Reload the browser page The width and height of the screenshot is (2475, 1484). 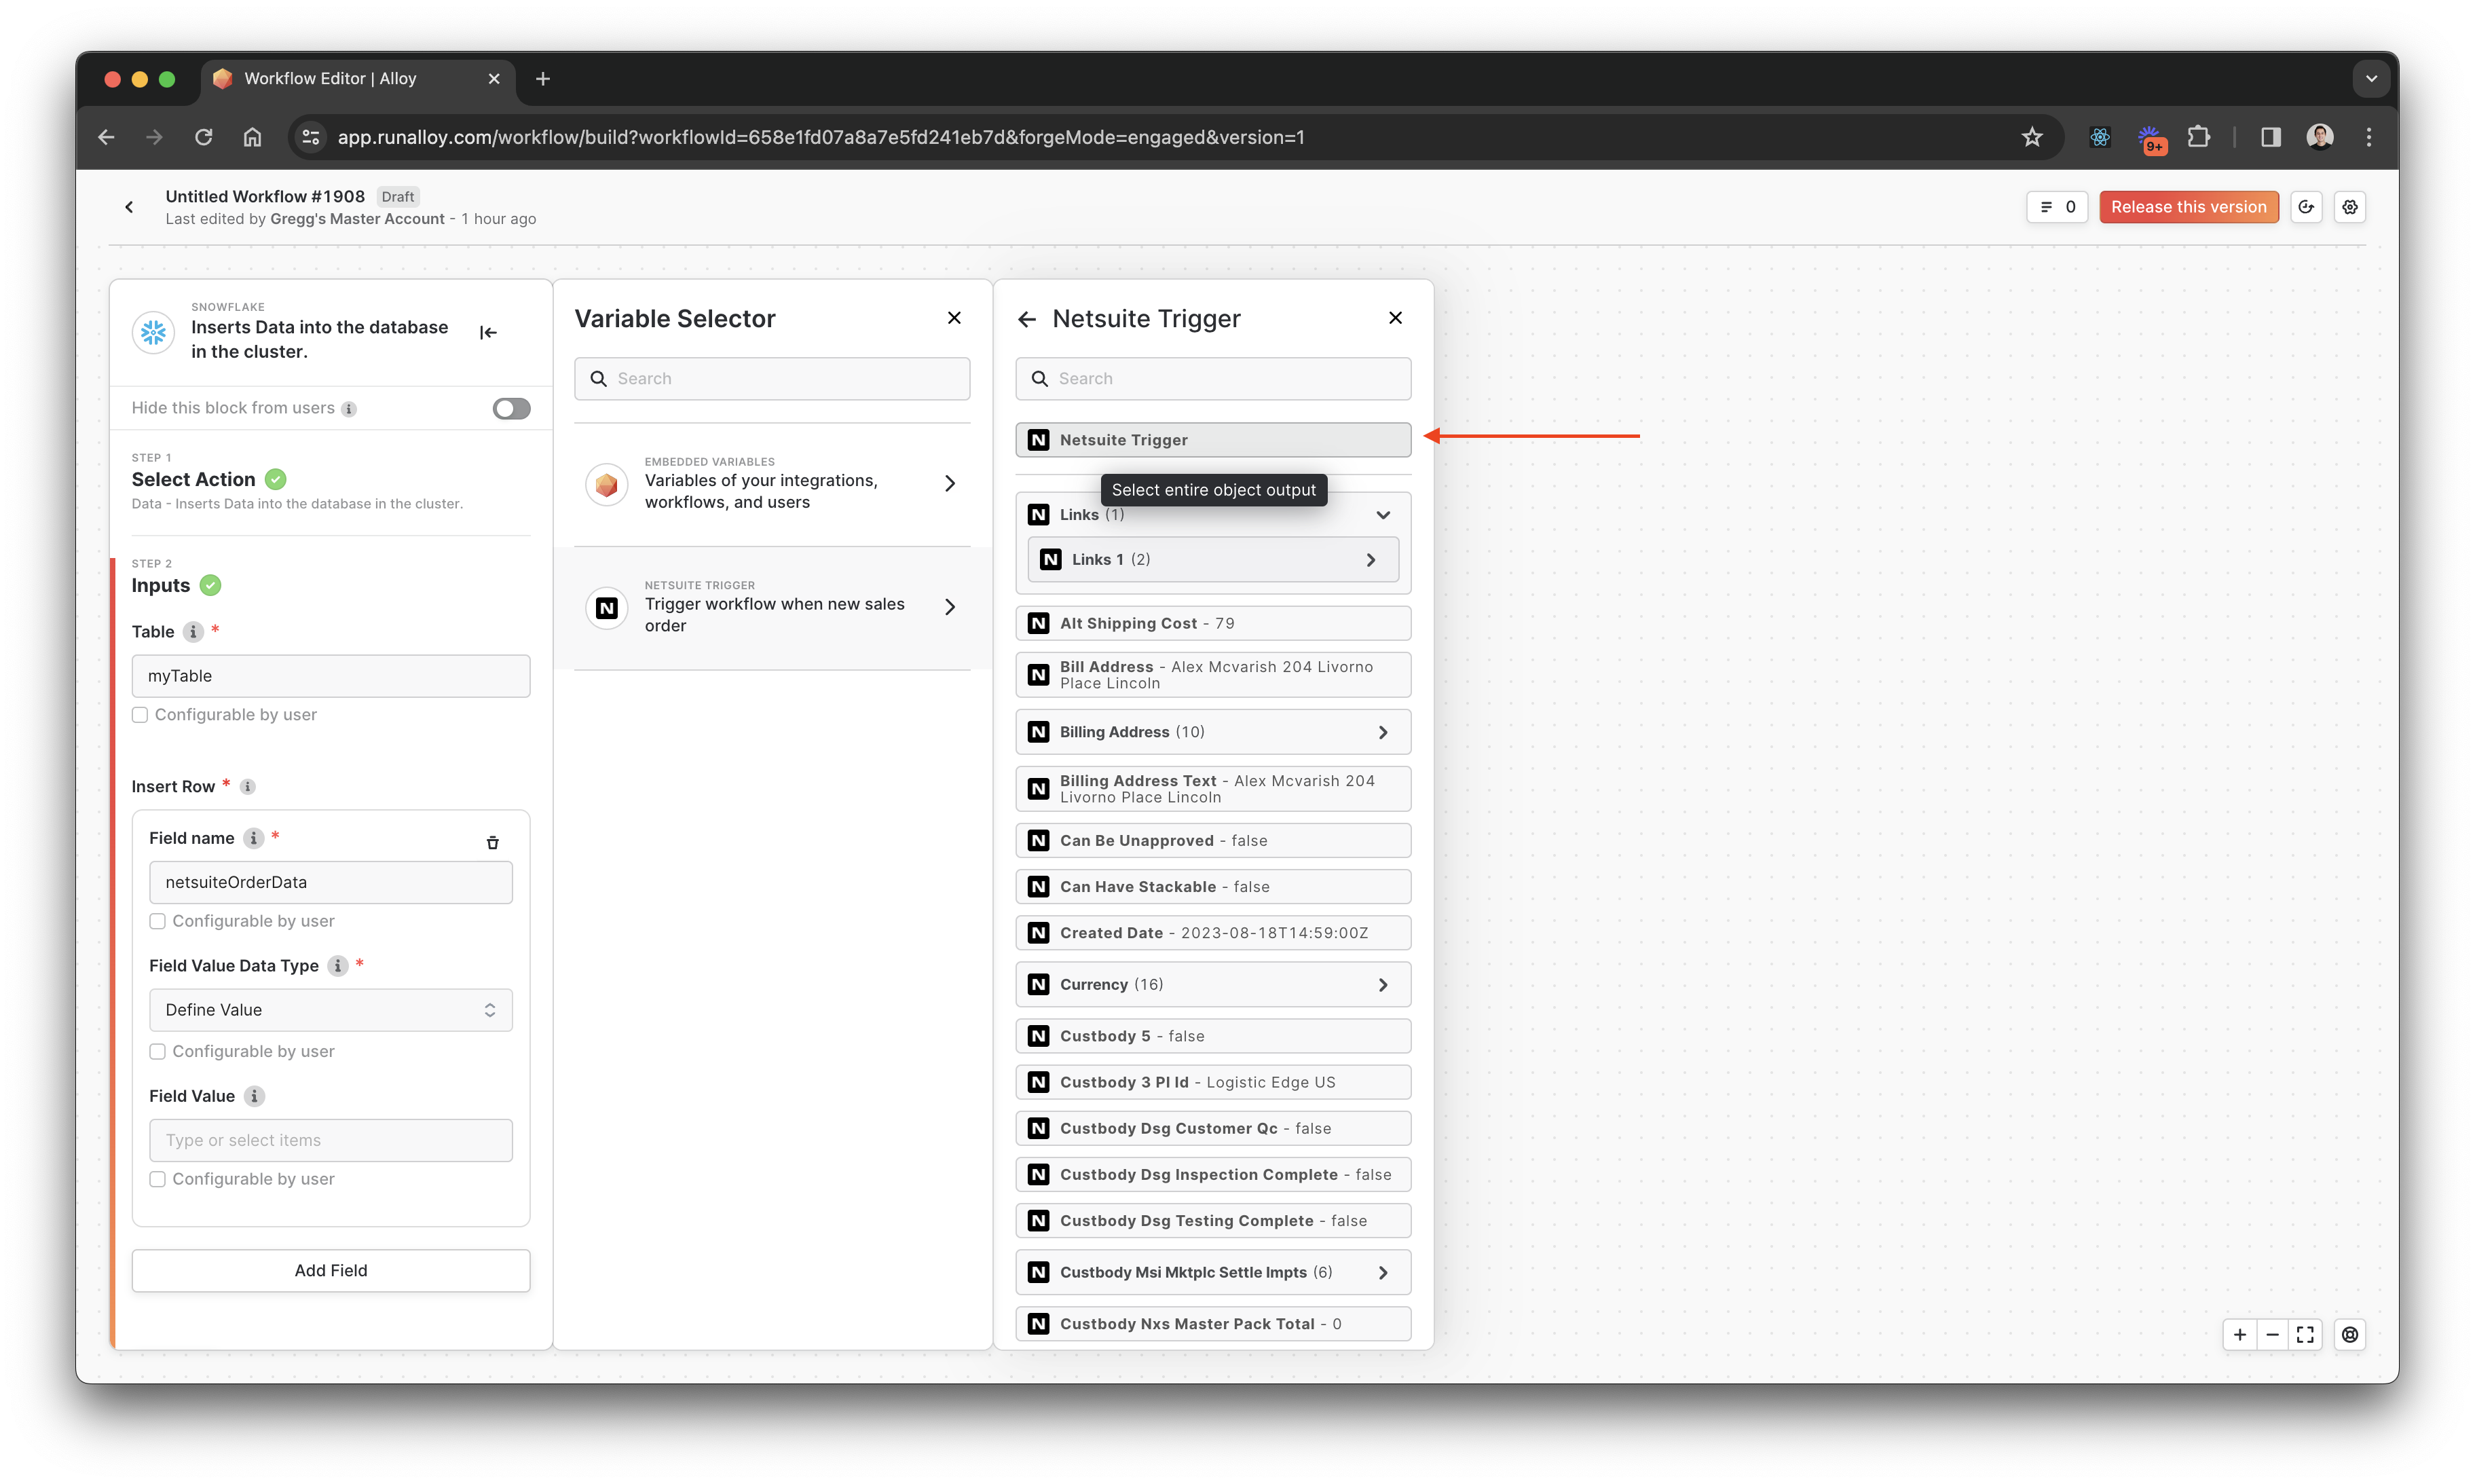coord(203,137)
